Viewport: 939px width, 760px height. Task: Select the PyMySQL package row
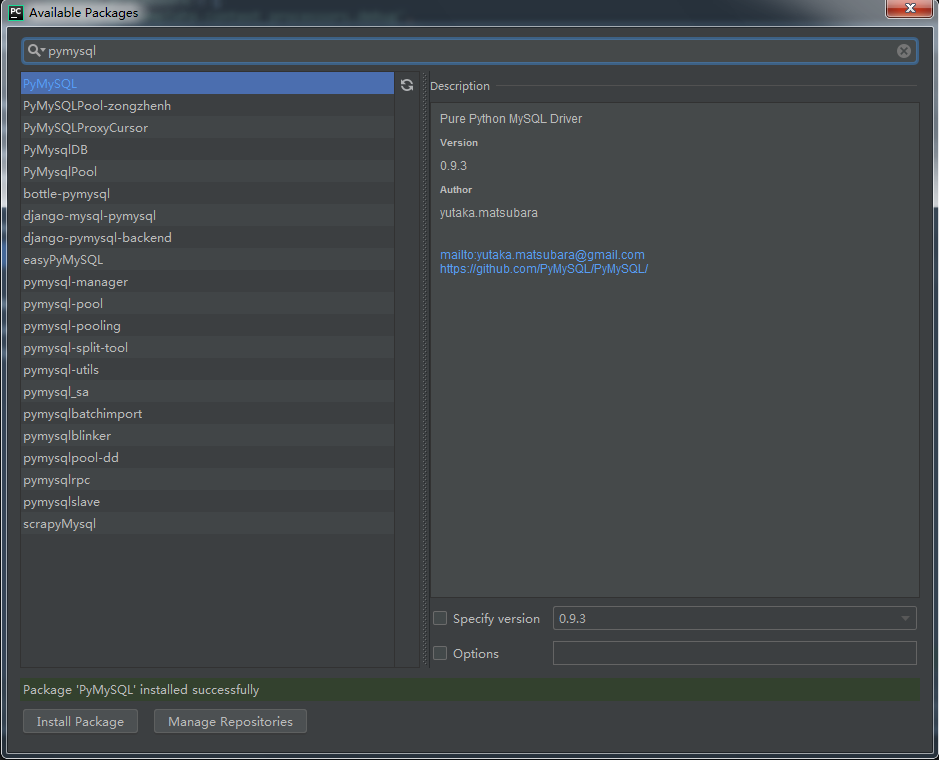click(x=207, y=83)
